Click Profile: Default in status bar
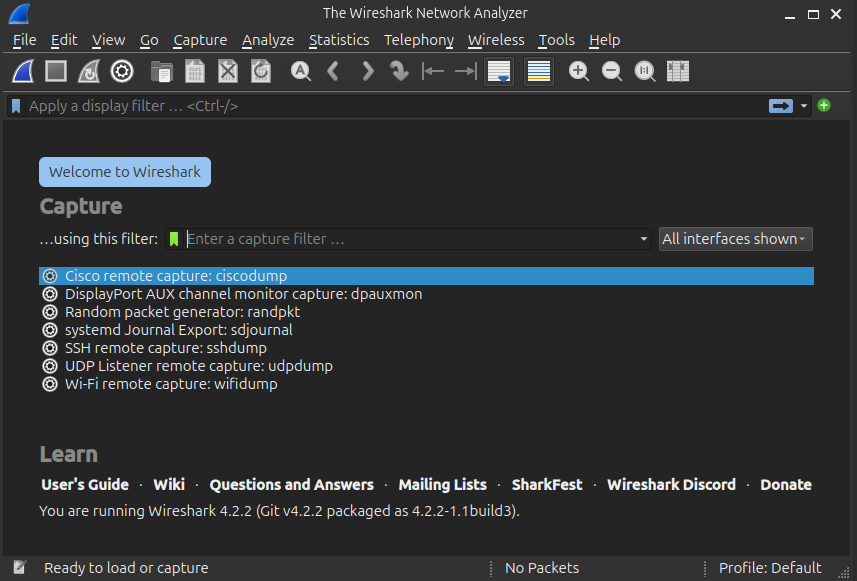857x581 pixels. [x=770, y=568]
